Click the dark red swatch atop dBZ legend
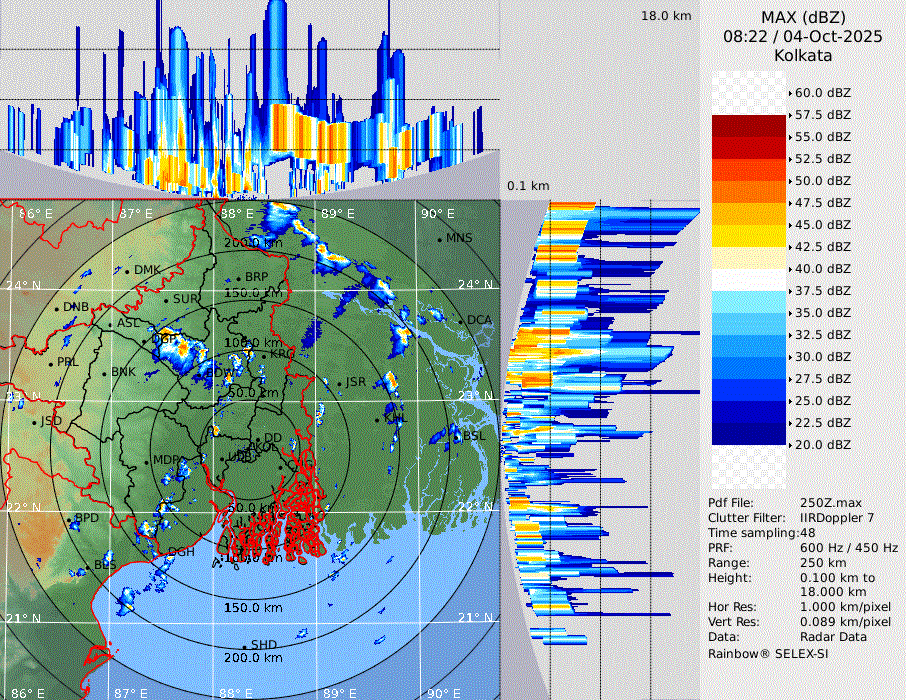Viewport: 906px width, 700px height. coord(748,126)
